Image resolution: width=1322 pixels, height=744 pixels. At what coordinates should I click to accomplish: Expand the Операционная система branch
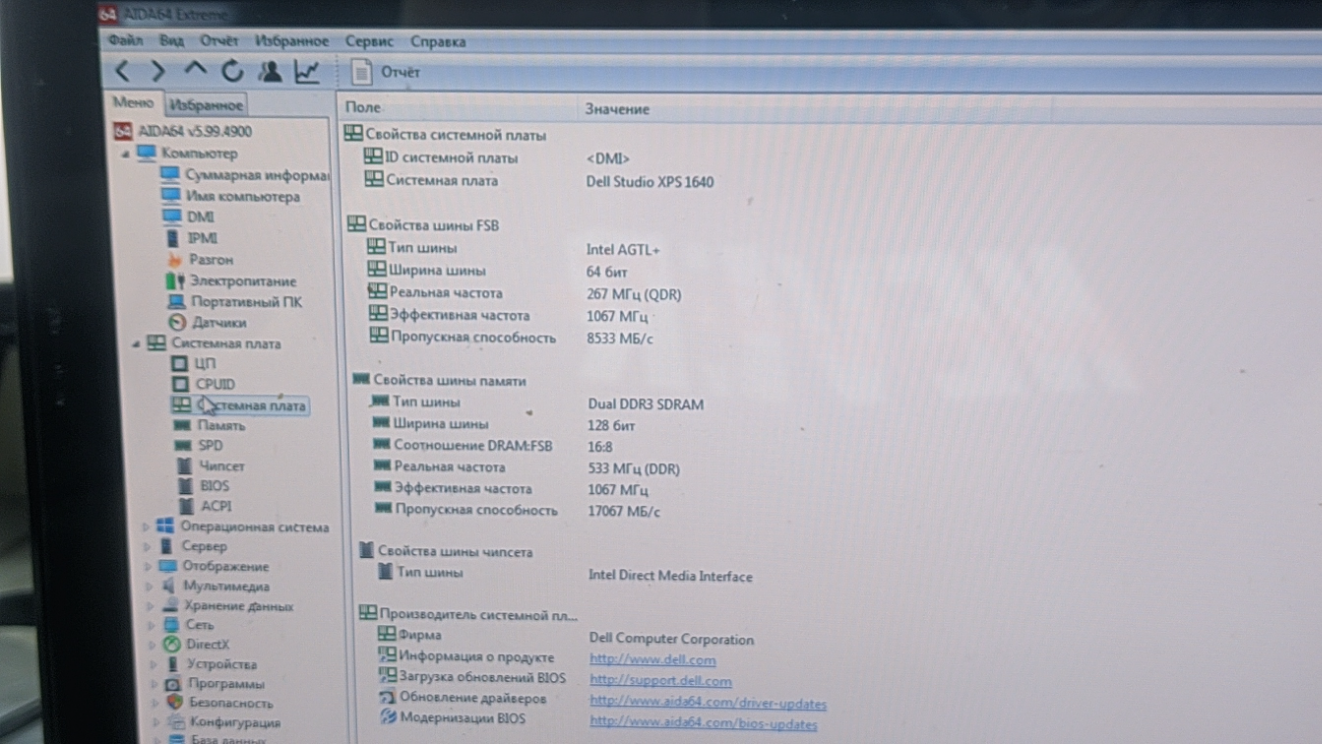pos(146,527)
